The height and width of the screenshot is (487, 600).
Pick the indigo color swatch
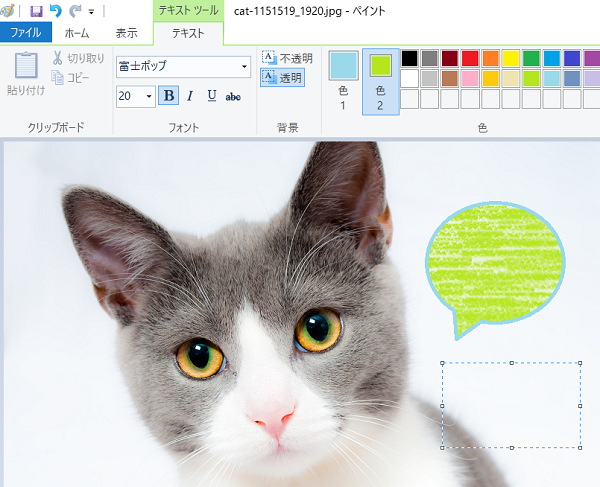pos(572,59)
